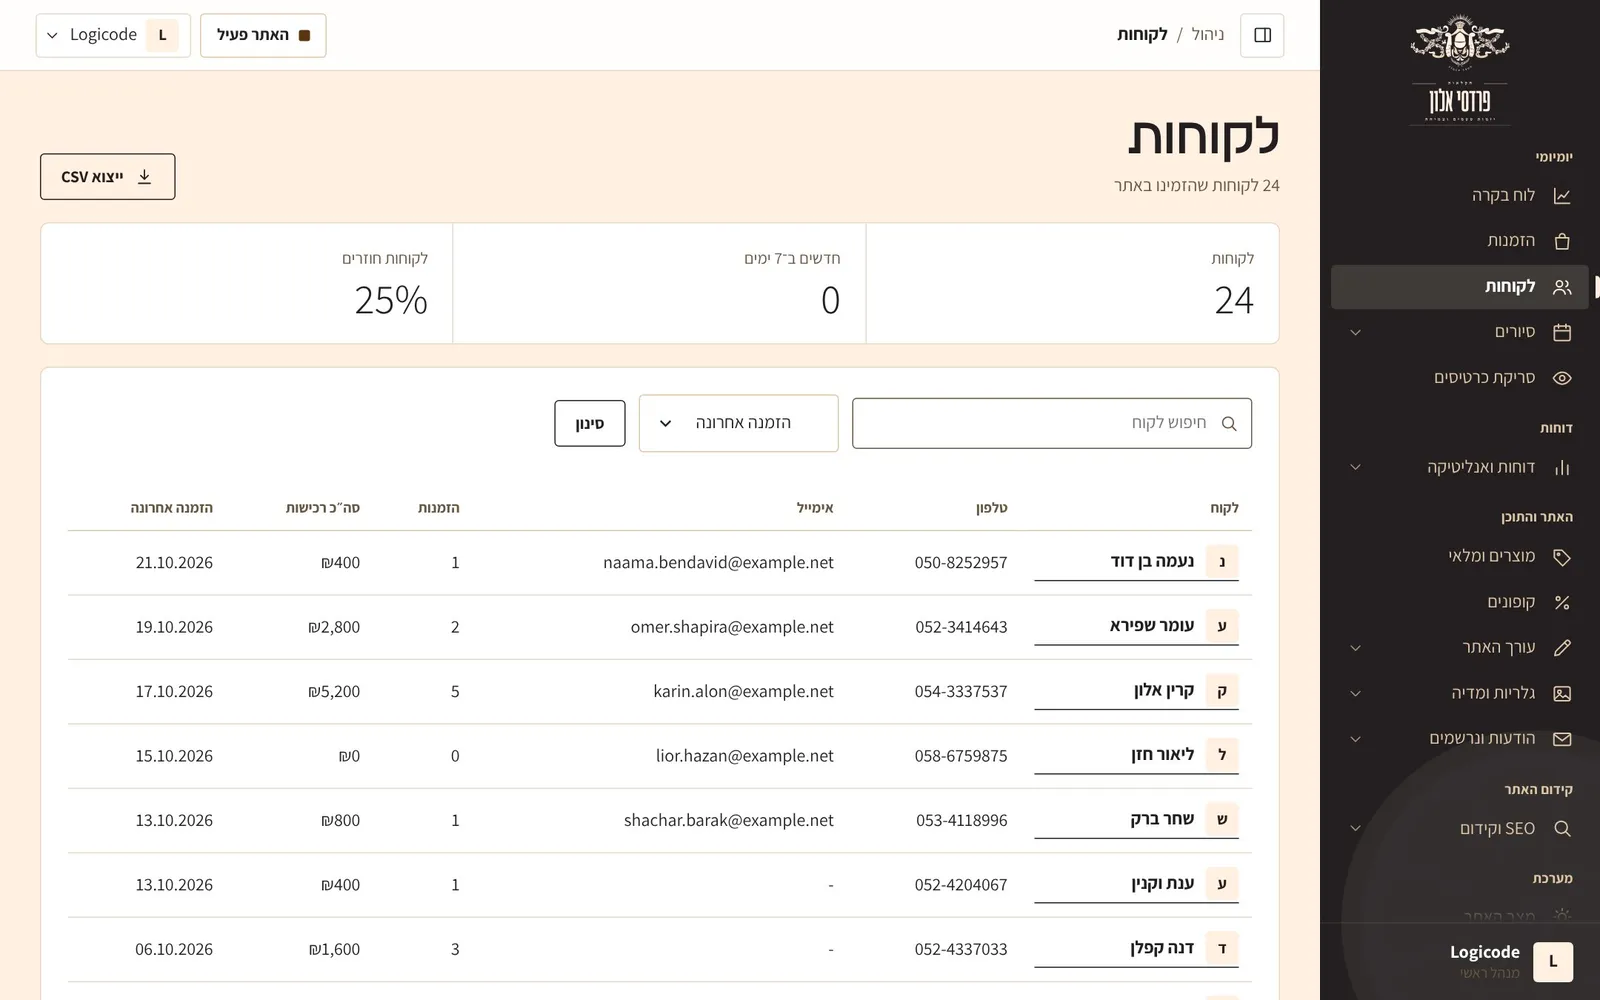The height and width of the screenshot is (1000, 1600).
Task: Click the מוצרים ומלאי tag icon
Action: (1562, 557)
